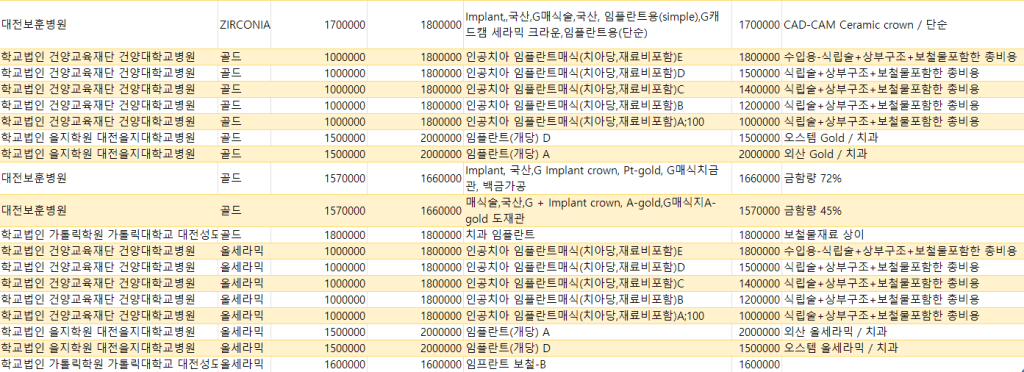Click 을지대학교병원 cell in the '오스템 Gold' row

[x=109, y=138]
